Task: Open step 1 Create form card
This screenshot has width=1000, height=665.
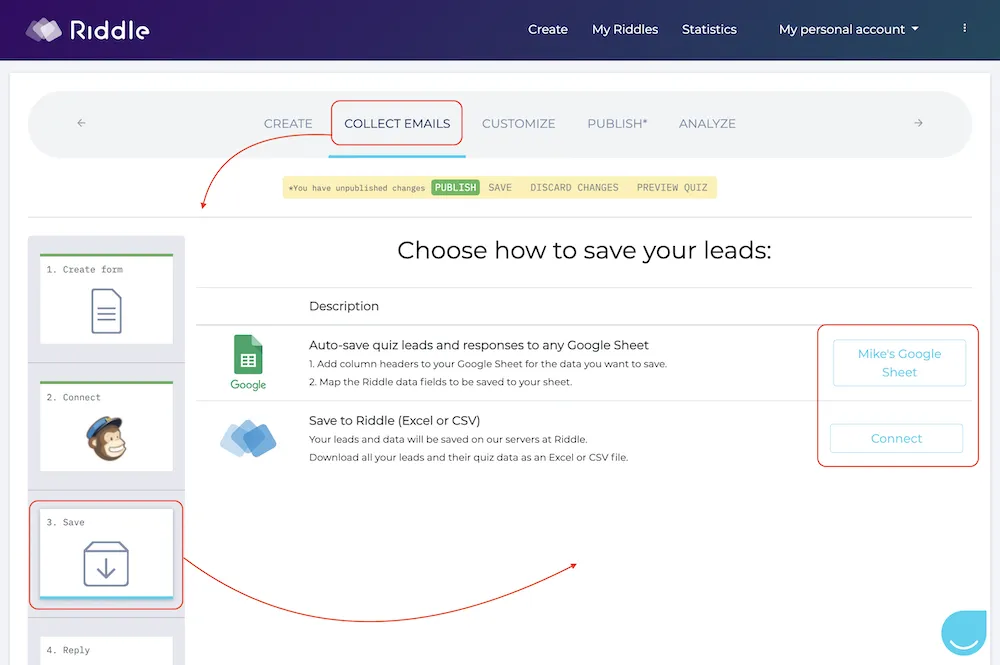Action: coord(107,299)
